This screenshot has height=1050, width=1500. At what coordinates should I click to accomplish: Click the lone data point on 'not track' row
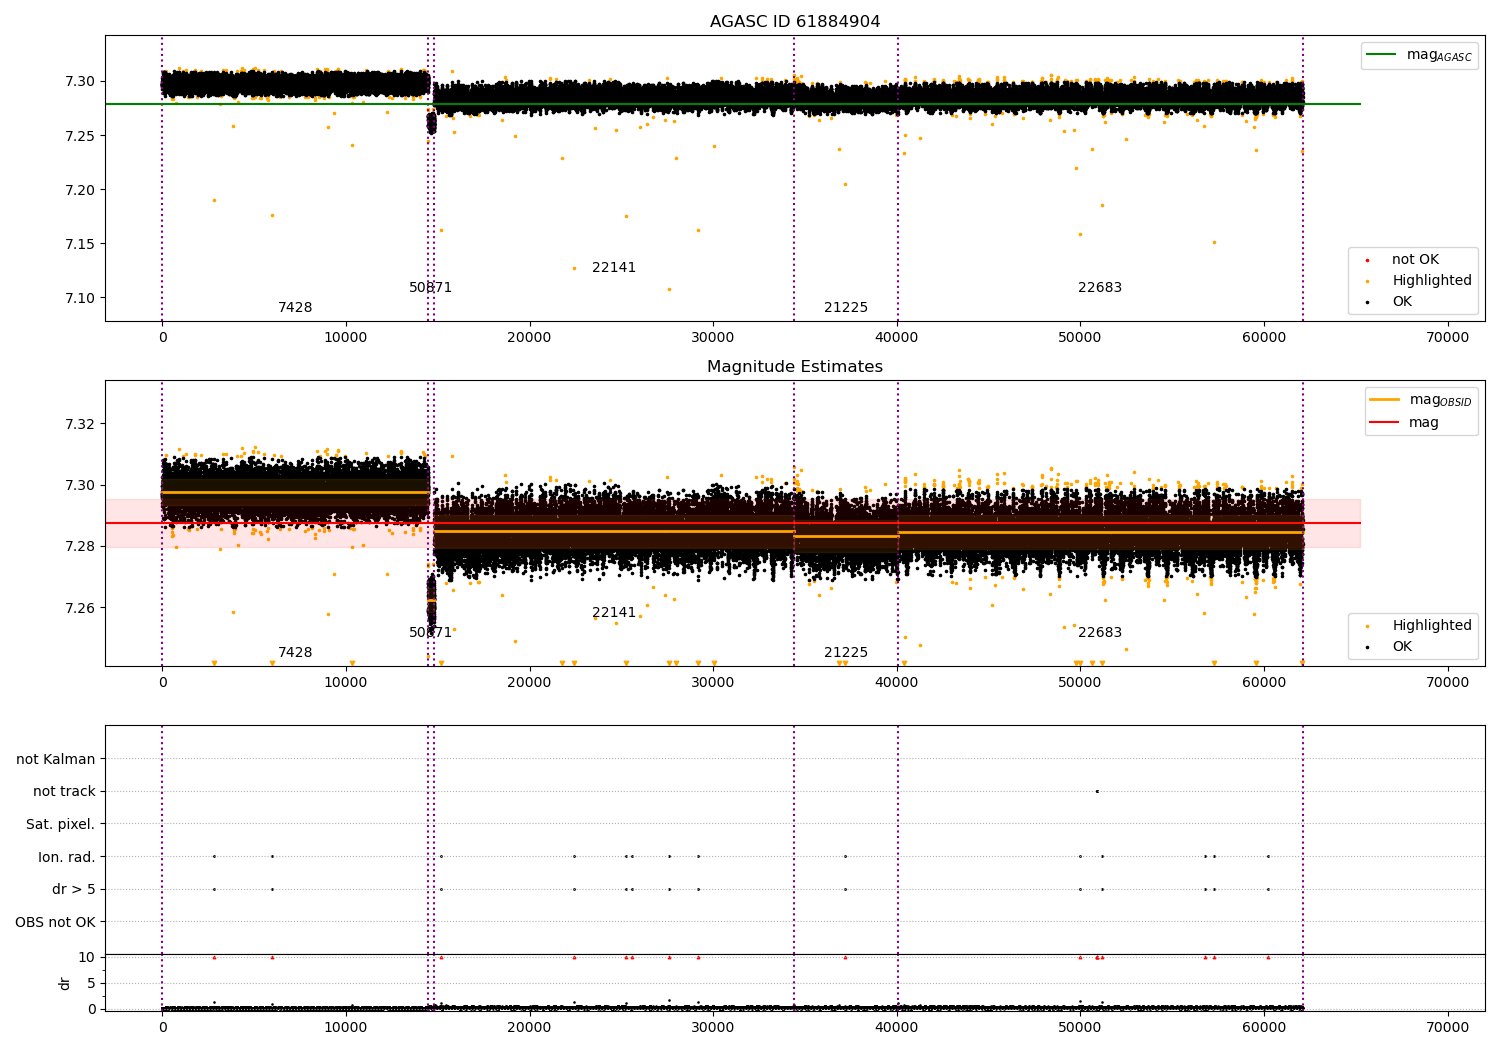point(1097,791)
